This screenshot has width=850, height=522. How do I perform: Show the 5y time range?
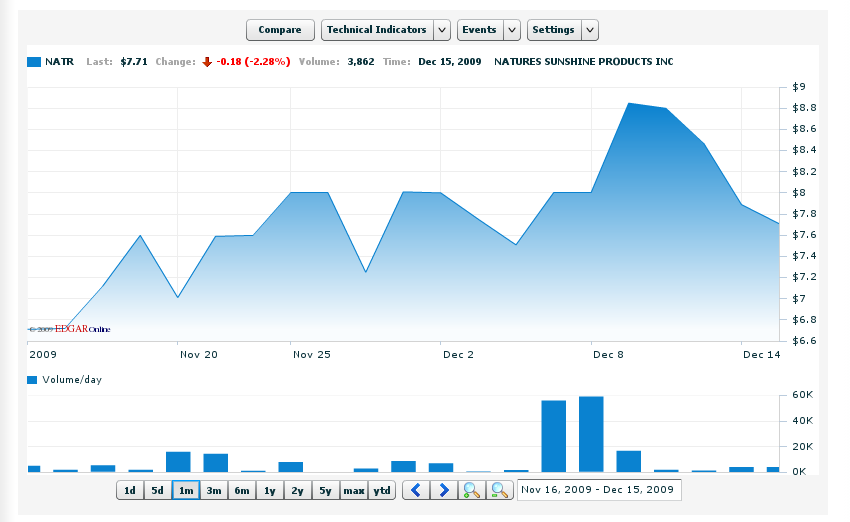pyautogui.click(x=325, y=491)
